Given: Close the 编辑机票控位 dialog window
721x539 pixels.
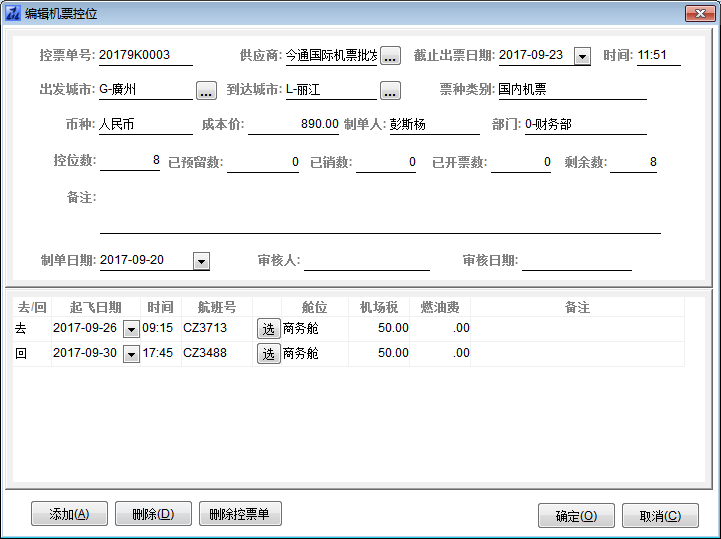Looking at the screenshot, I should tap(698, 13).
